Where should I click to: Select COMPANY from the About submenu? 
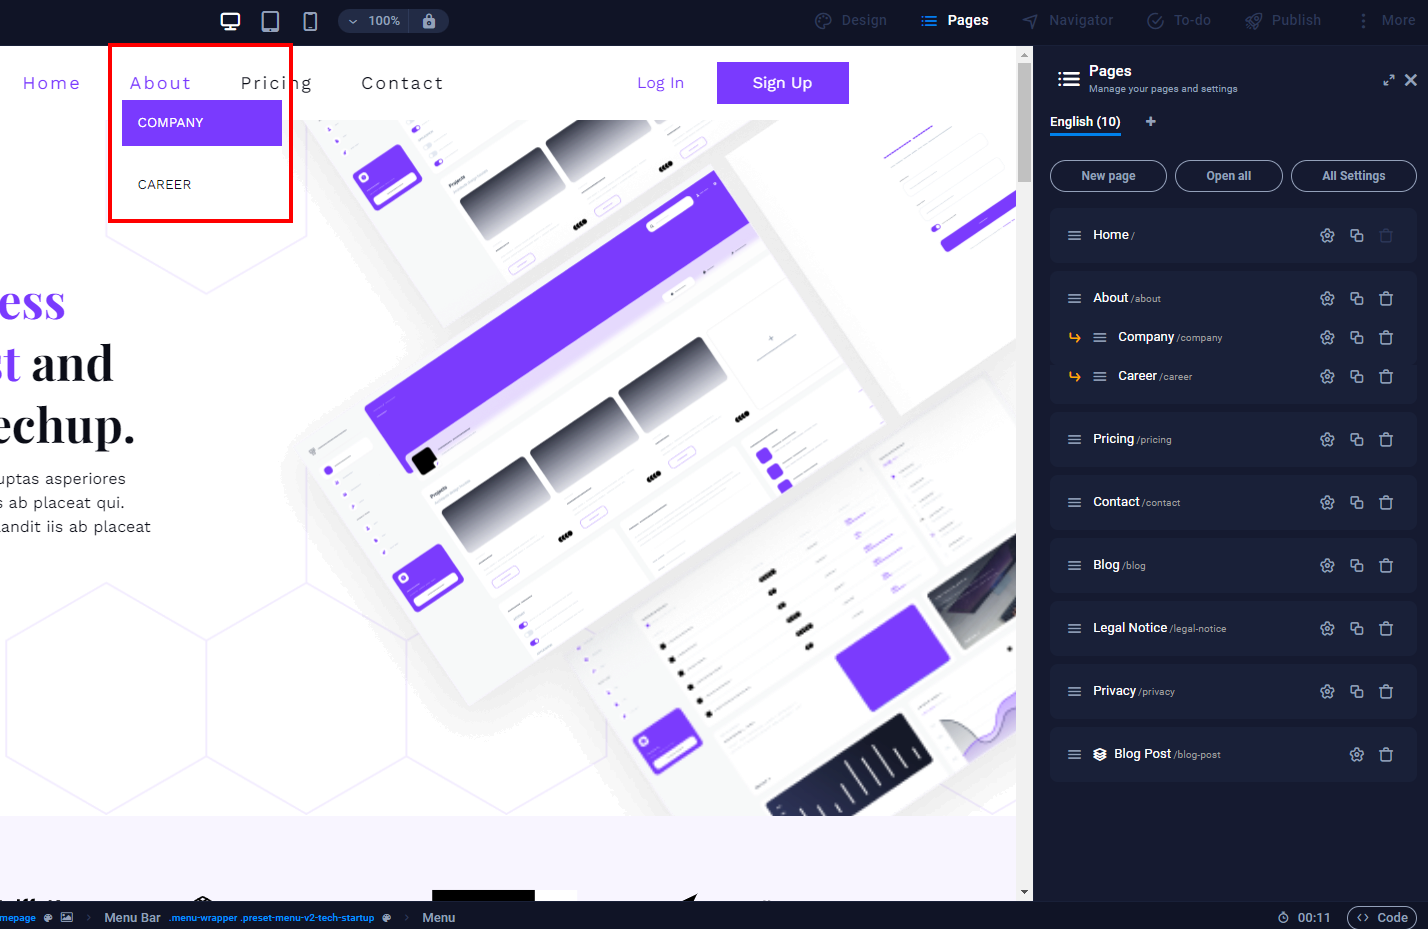(201, 122)
